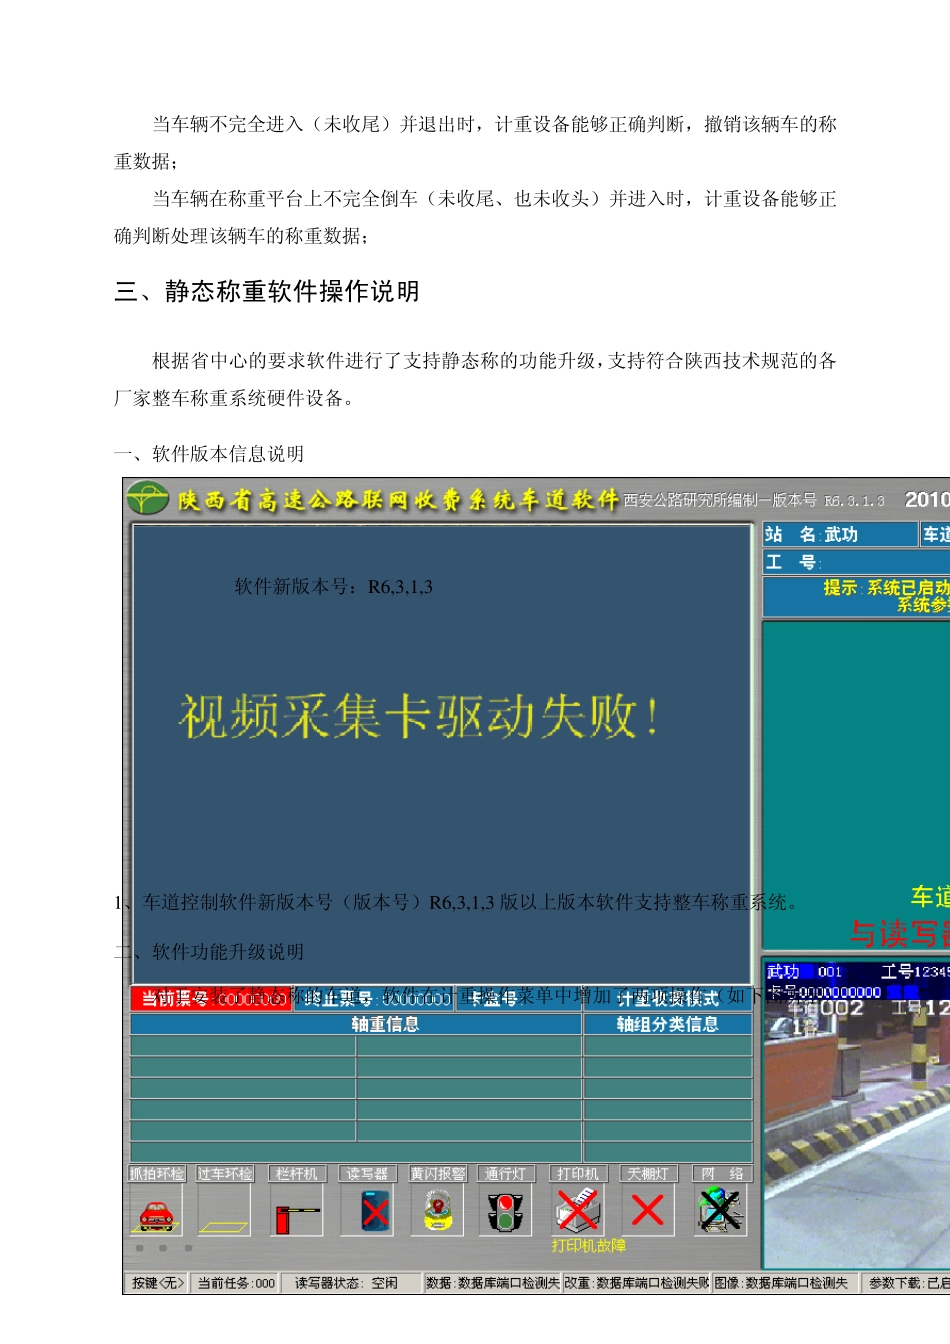
Task: Click the 版本号 R6.3.1.3 text in the title bar
Action: 829,500
